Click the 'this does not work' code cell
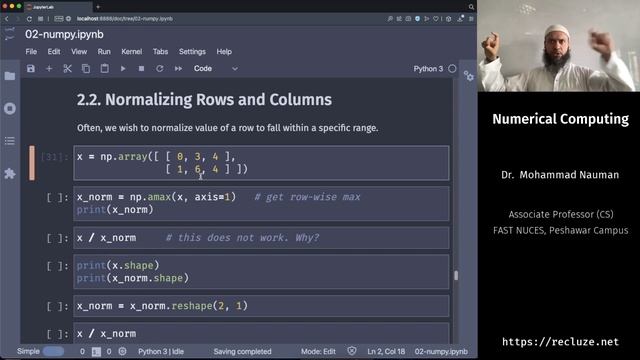The width and height of the screenshot is (640, 360). 261,238
